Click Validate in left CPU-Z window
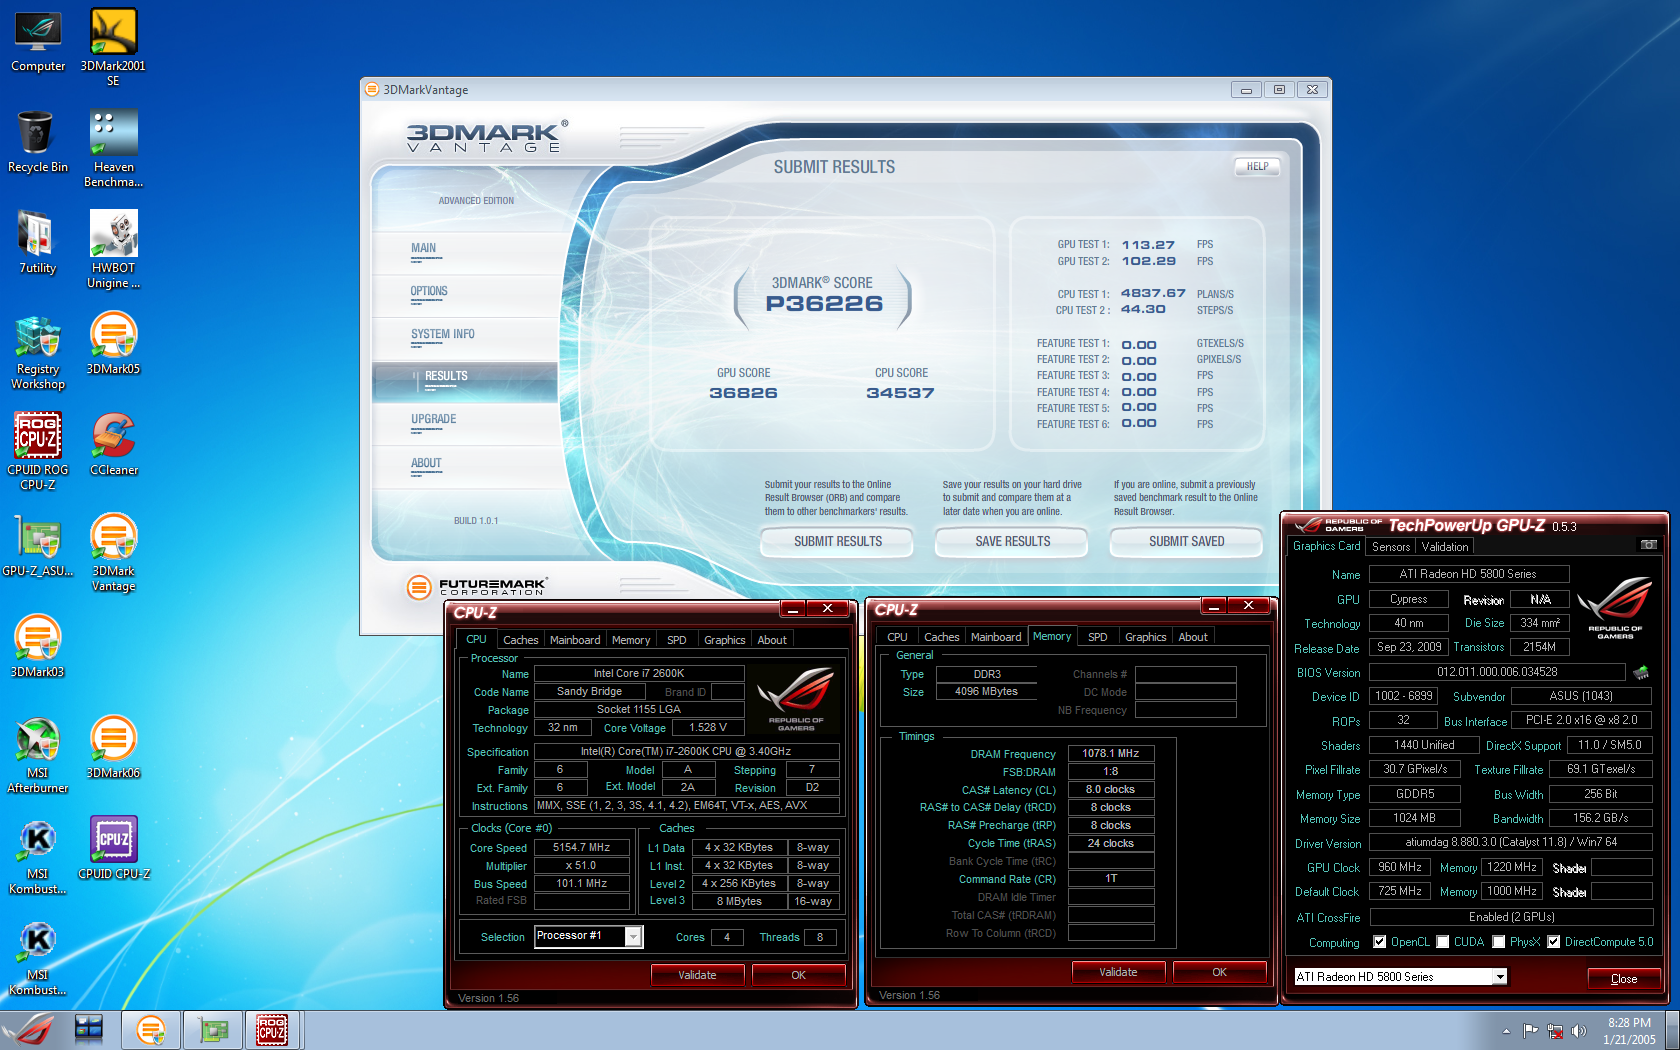Viewport: 1680px width, 1050px height. click(x=697, y=975)
